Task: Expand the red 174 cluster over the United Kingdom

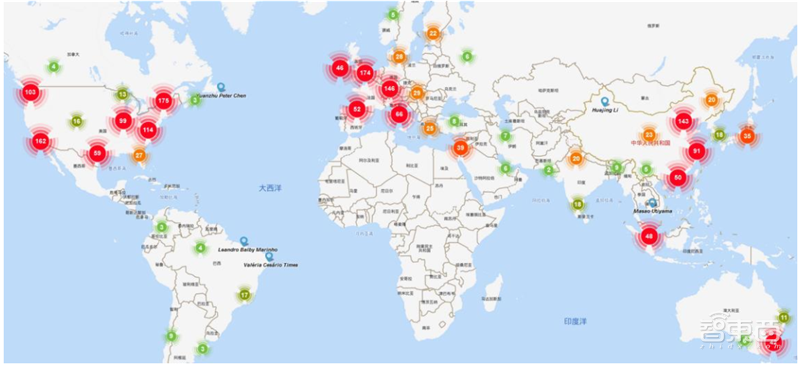Action: click(364, 73)
